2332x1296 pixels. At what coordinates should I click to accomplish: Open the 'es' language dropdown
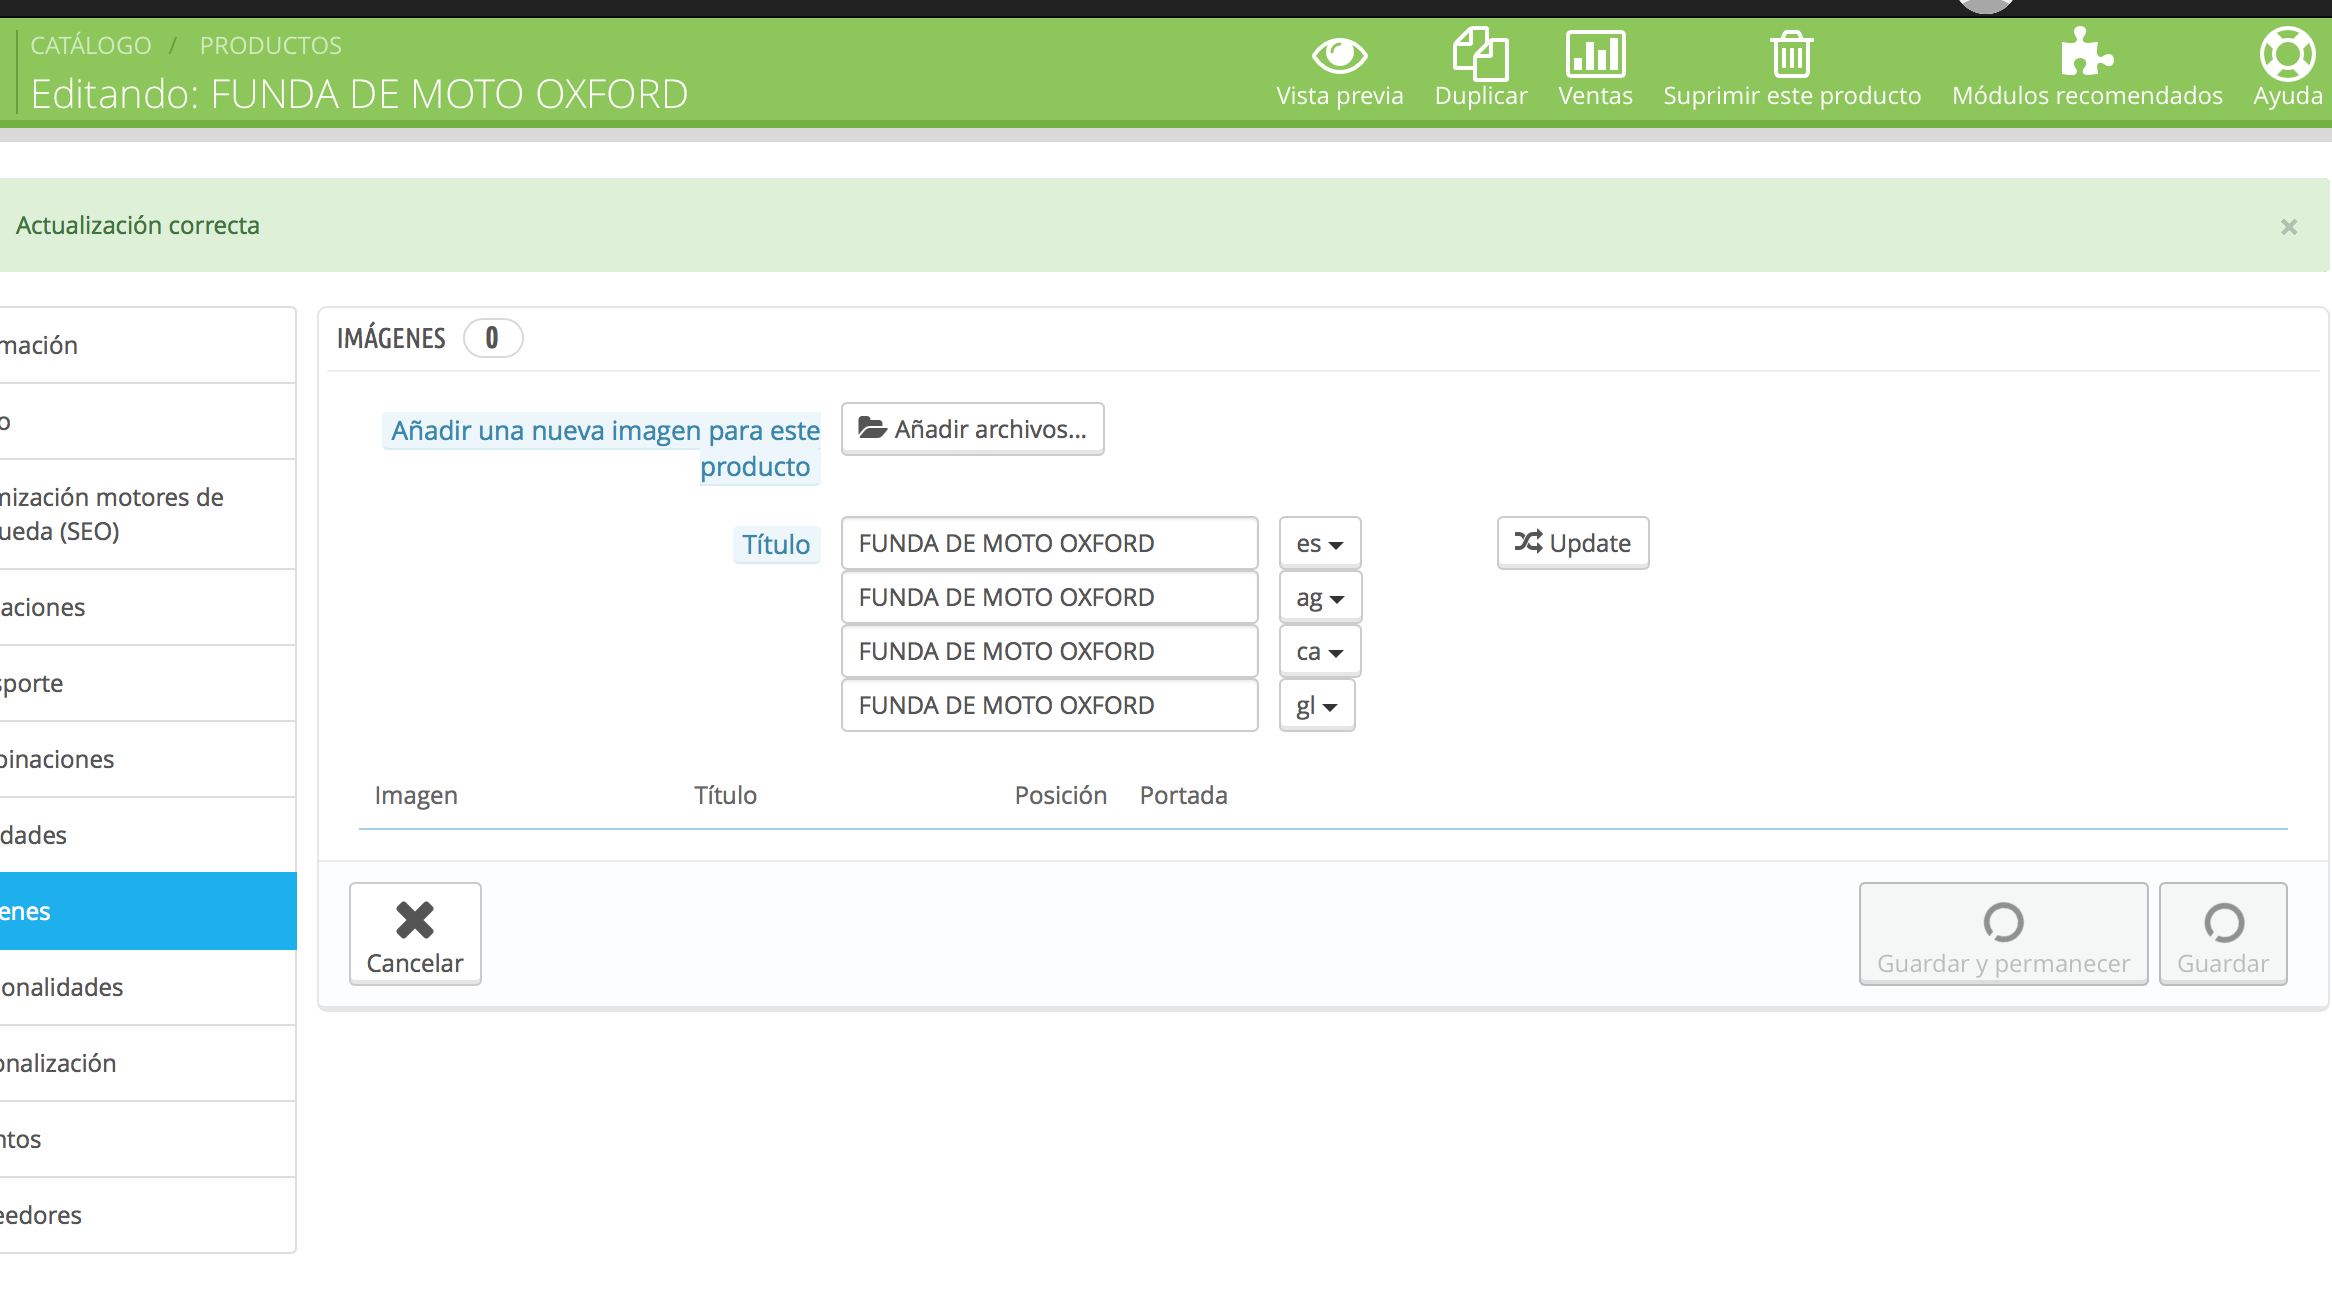1319,544
